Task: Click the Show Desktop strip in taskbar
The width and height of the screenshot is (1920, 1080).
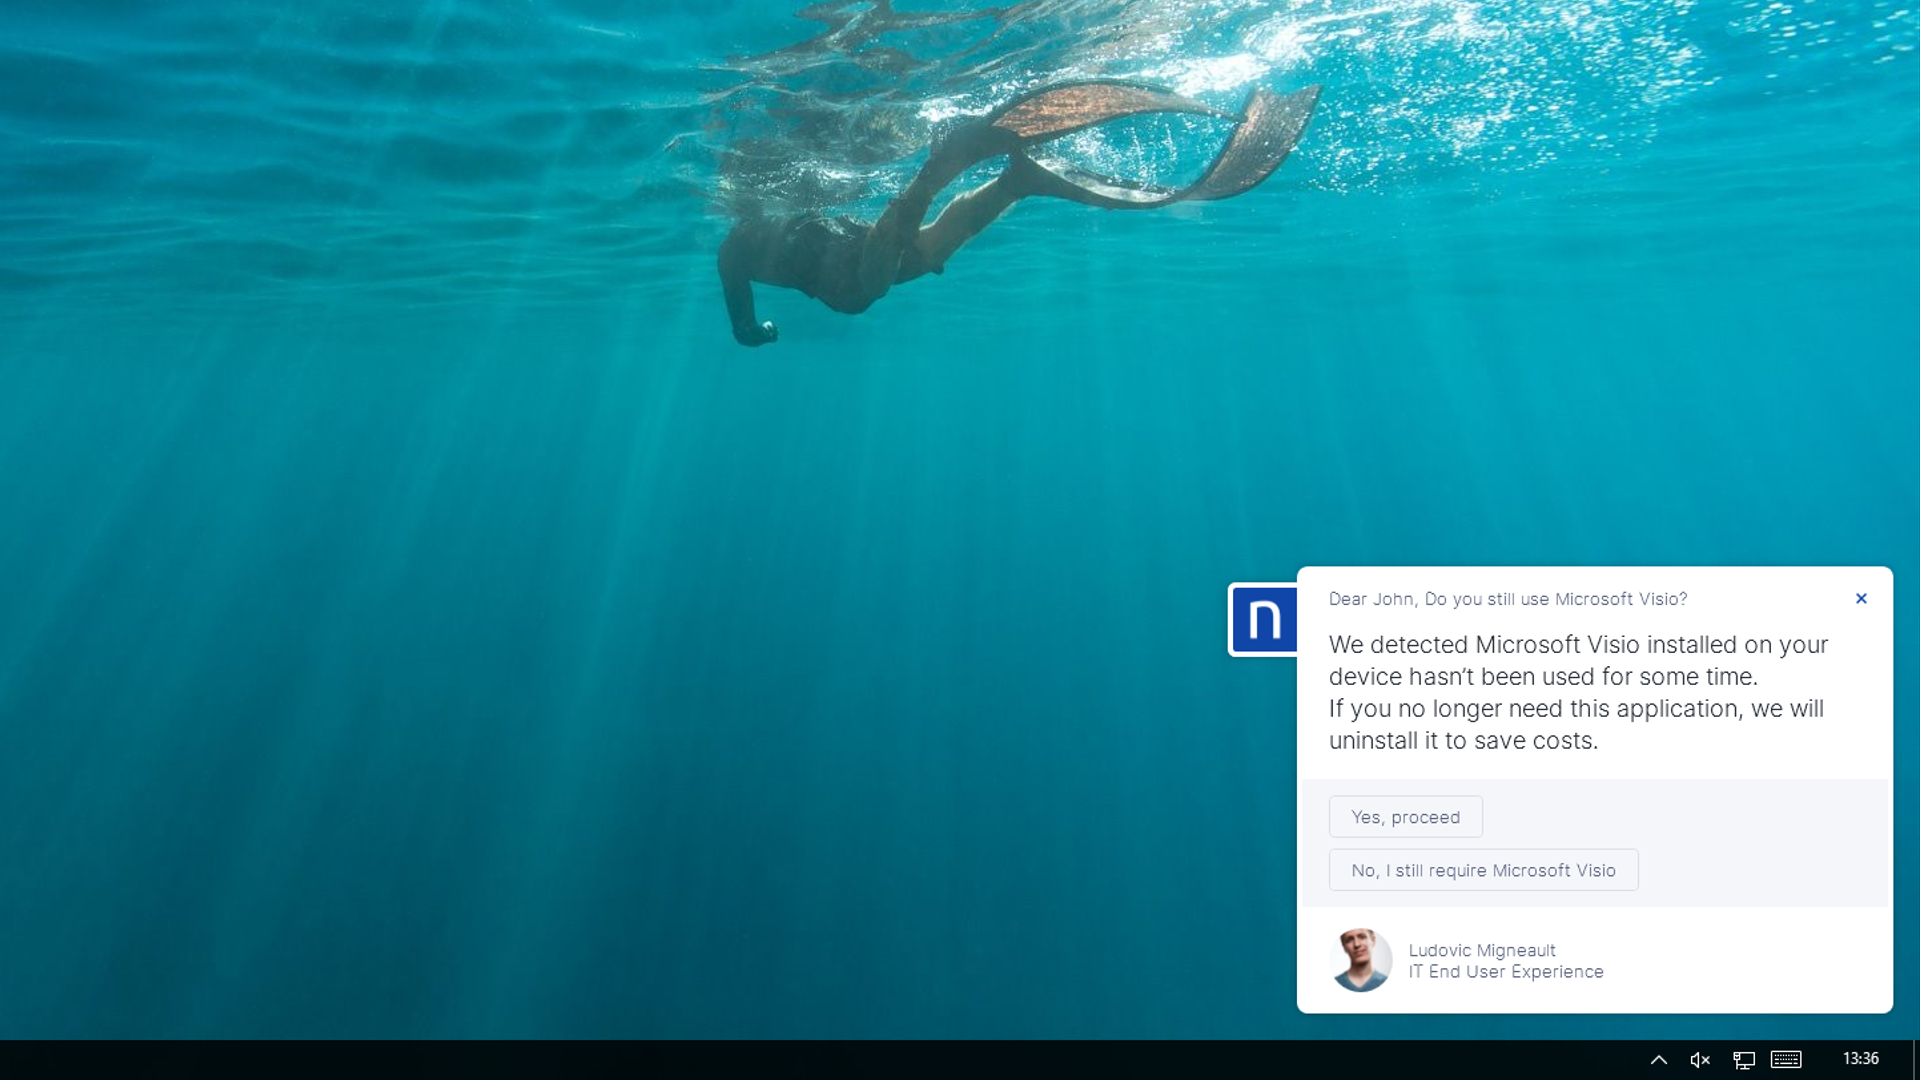Action: pyautogui.click(x=1915, y=1060)
